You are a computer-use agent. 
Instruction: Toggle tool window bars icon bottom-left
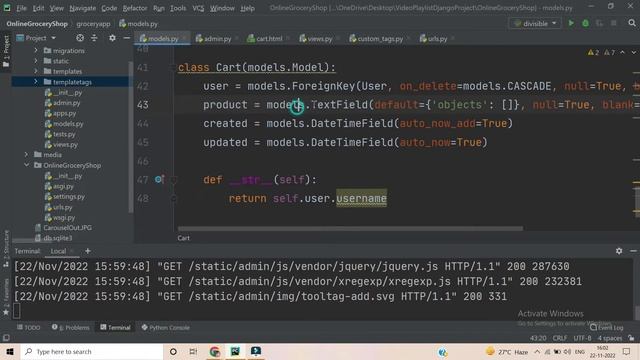6,338
